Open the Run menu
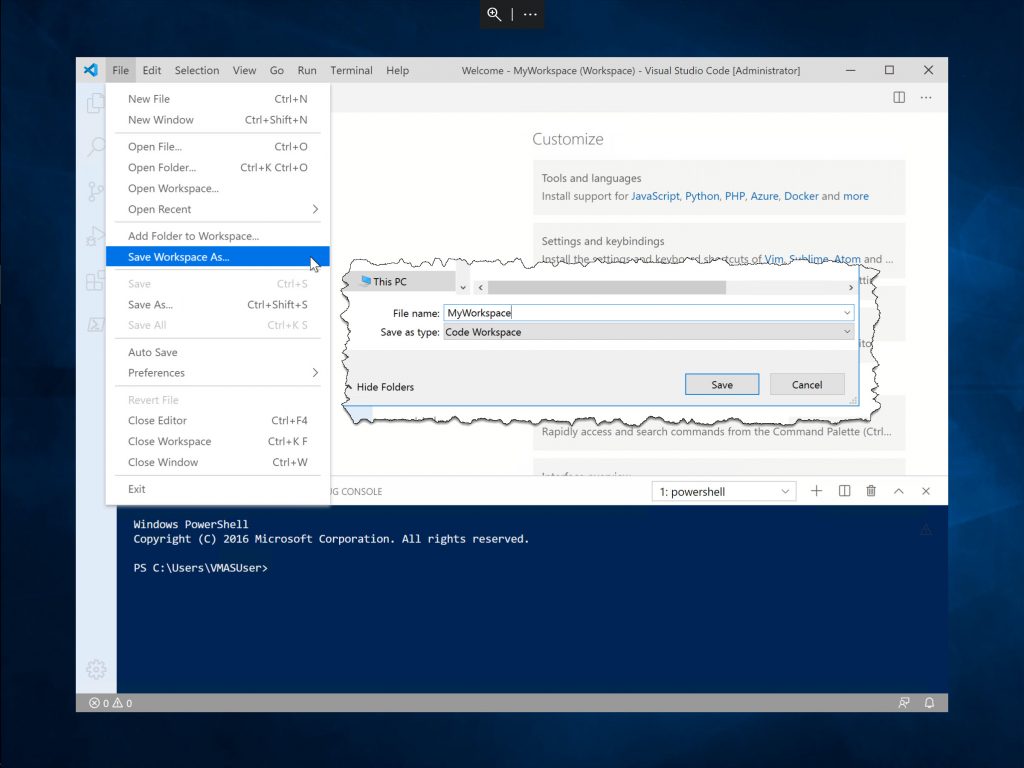The image size is (1024, 768). tap(307, 71)
